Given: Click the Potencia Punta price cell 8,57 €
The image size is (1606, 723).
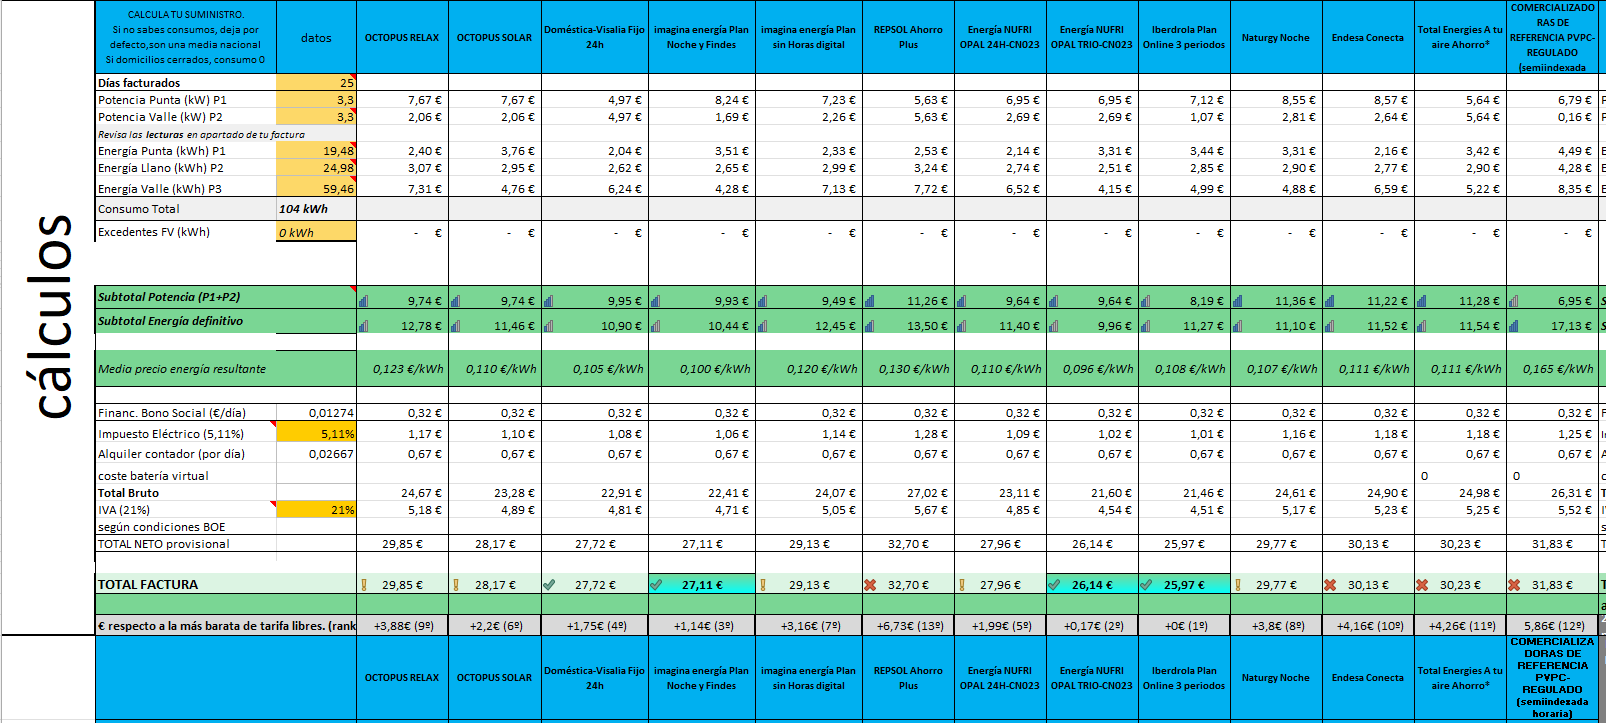Looking at the screenshot, I should (1368, 100).
